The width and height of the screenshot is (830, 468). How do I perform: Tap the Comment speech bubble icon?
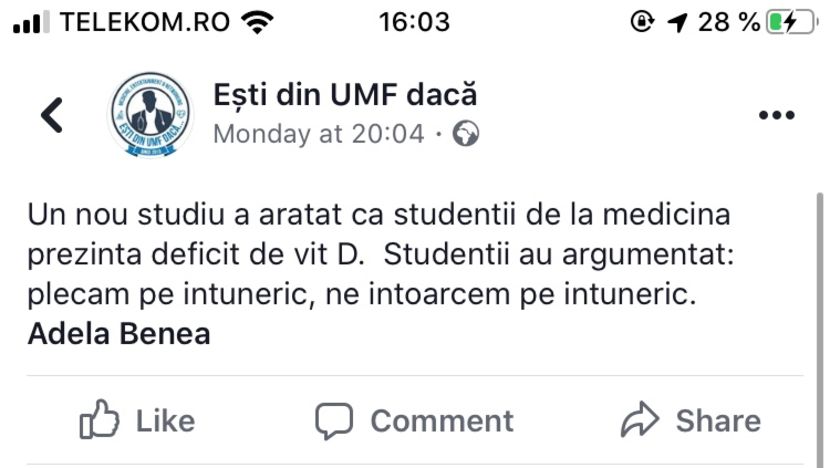click(335, 421)
